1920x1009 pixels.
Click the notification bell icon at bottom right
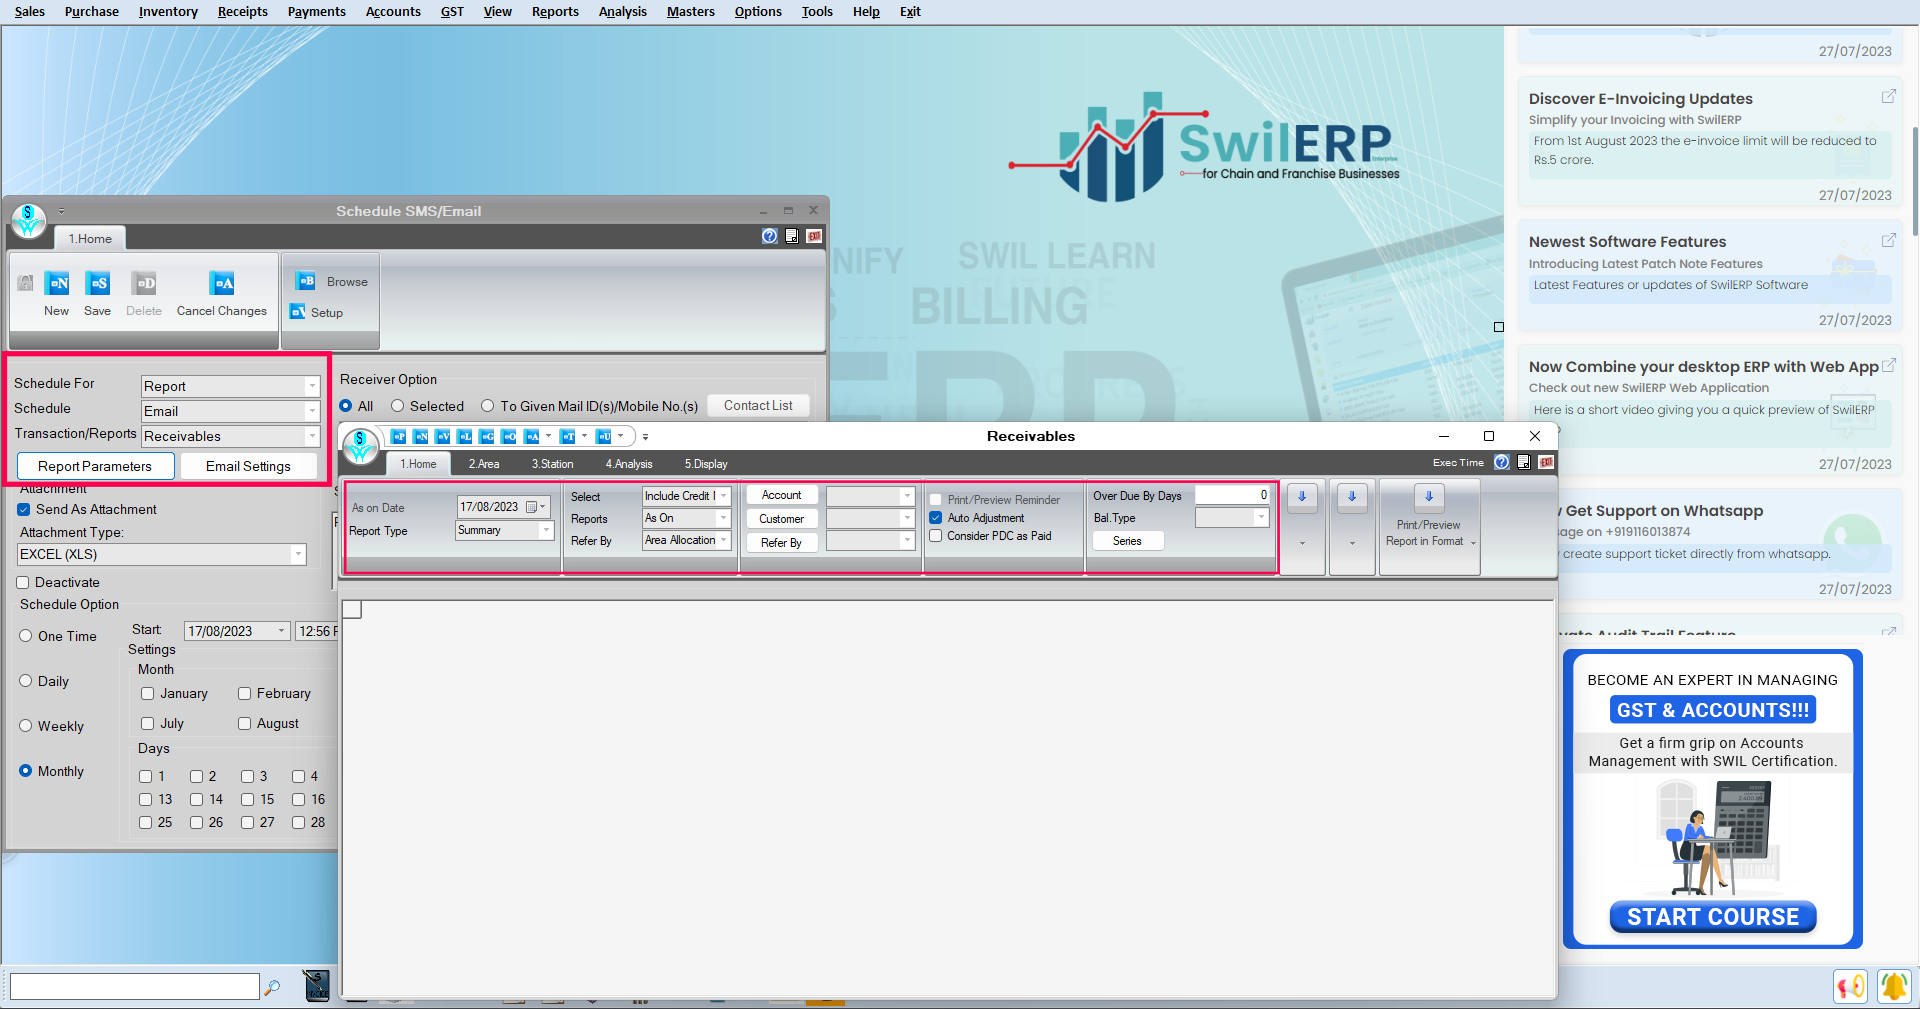pyautogui.click(x=1893, y=986)
